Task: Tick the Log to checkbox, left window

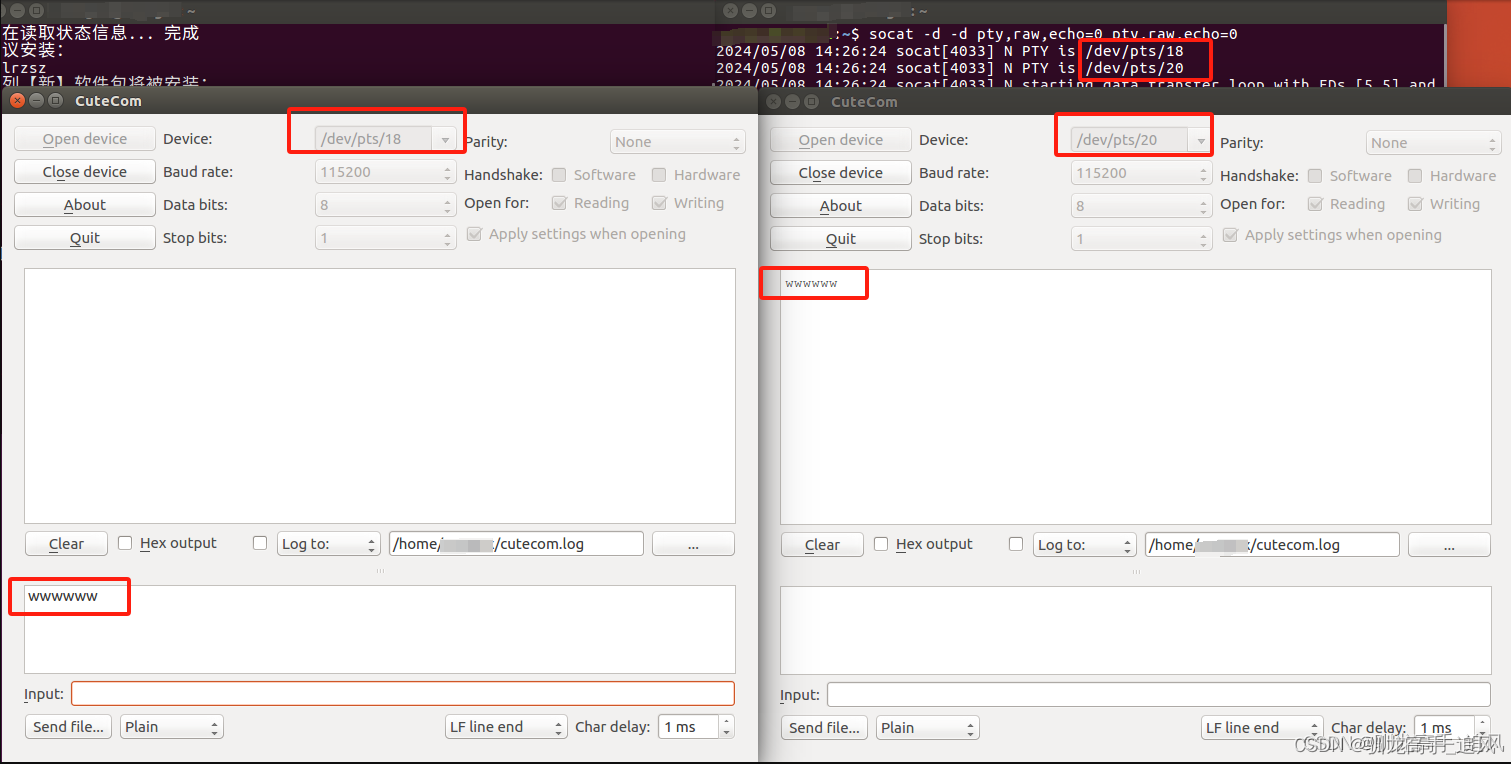Action: click(x=260, y=543)
